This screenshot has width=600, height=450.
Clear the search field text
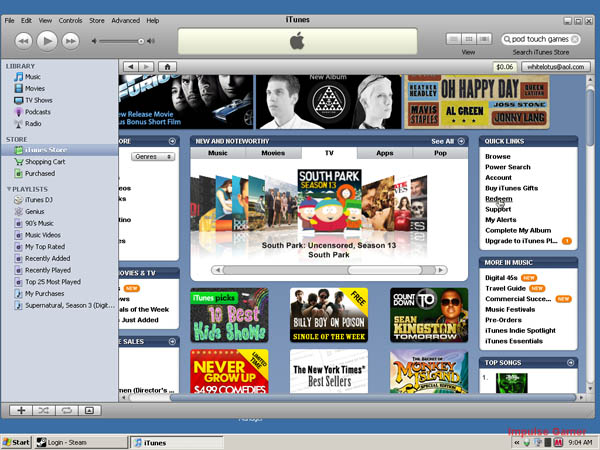[575, 39]
